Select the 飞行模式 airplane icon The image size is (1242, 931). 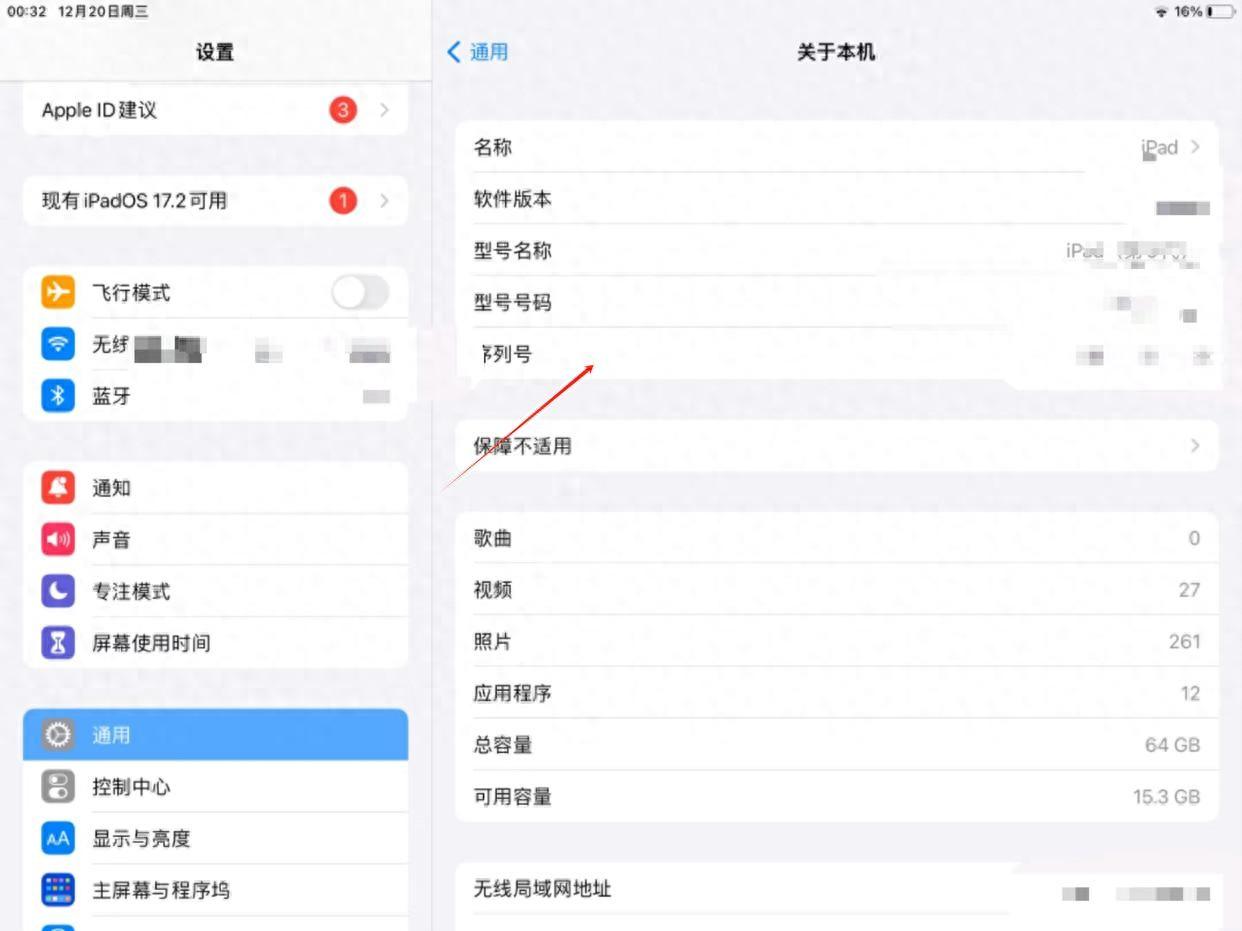point(58,292)
